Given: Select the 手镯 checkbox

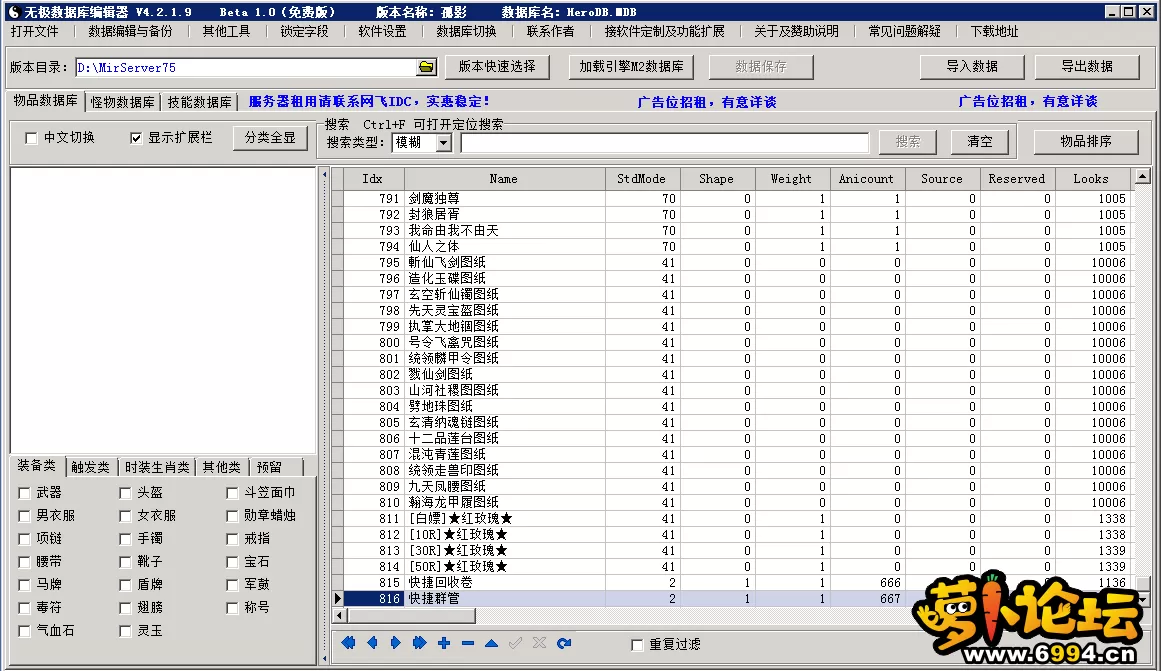Looking at the screenshot, I should [125, 539].
